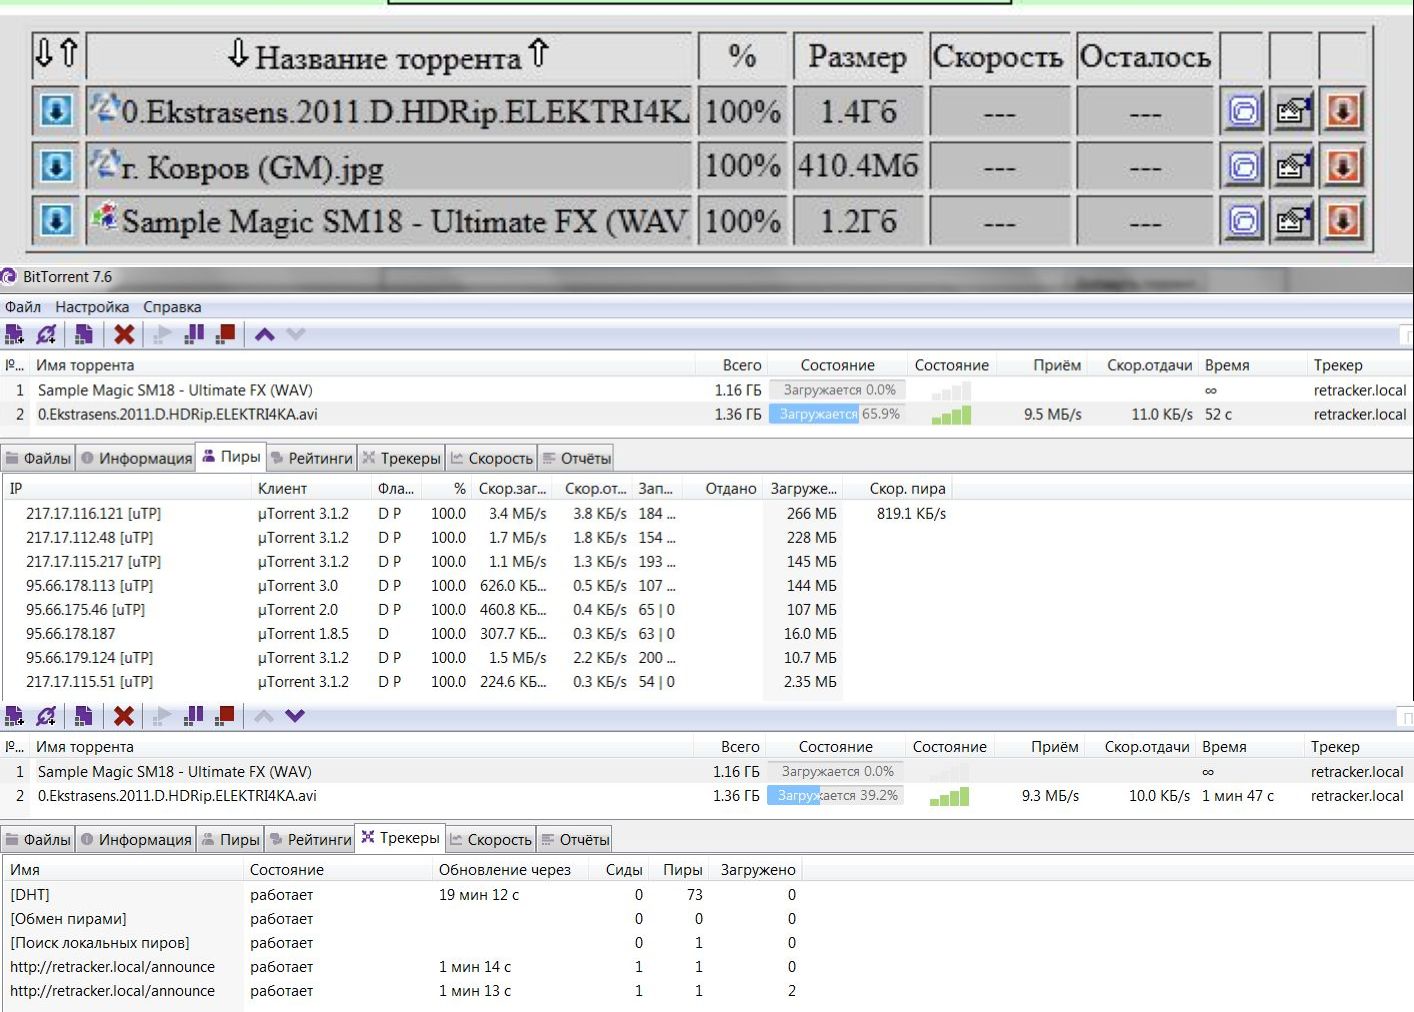
Task: Open the Справка menu
Action: pos(172,307)
